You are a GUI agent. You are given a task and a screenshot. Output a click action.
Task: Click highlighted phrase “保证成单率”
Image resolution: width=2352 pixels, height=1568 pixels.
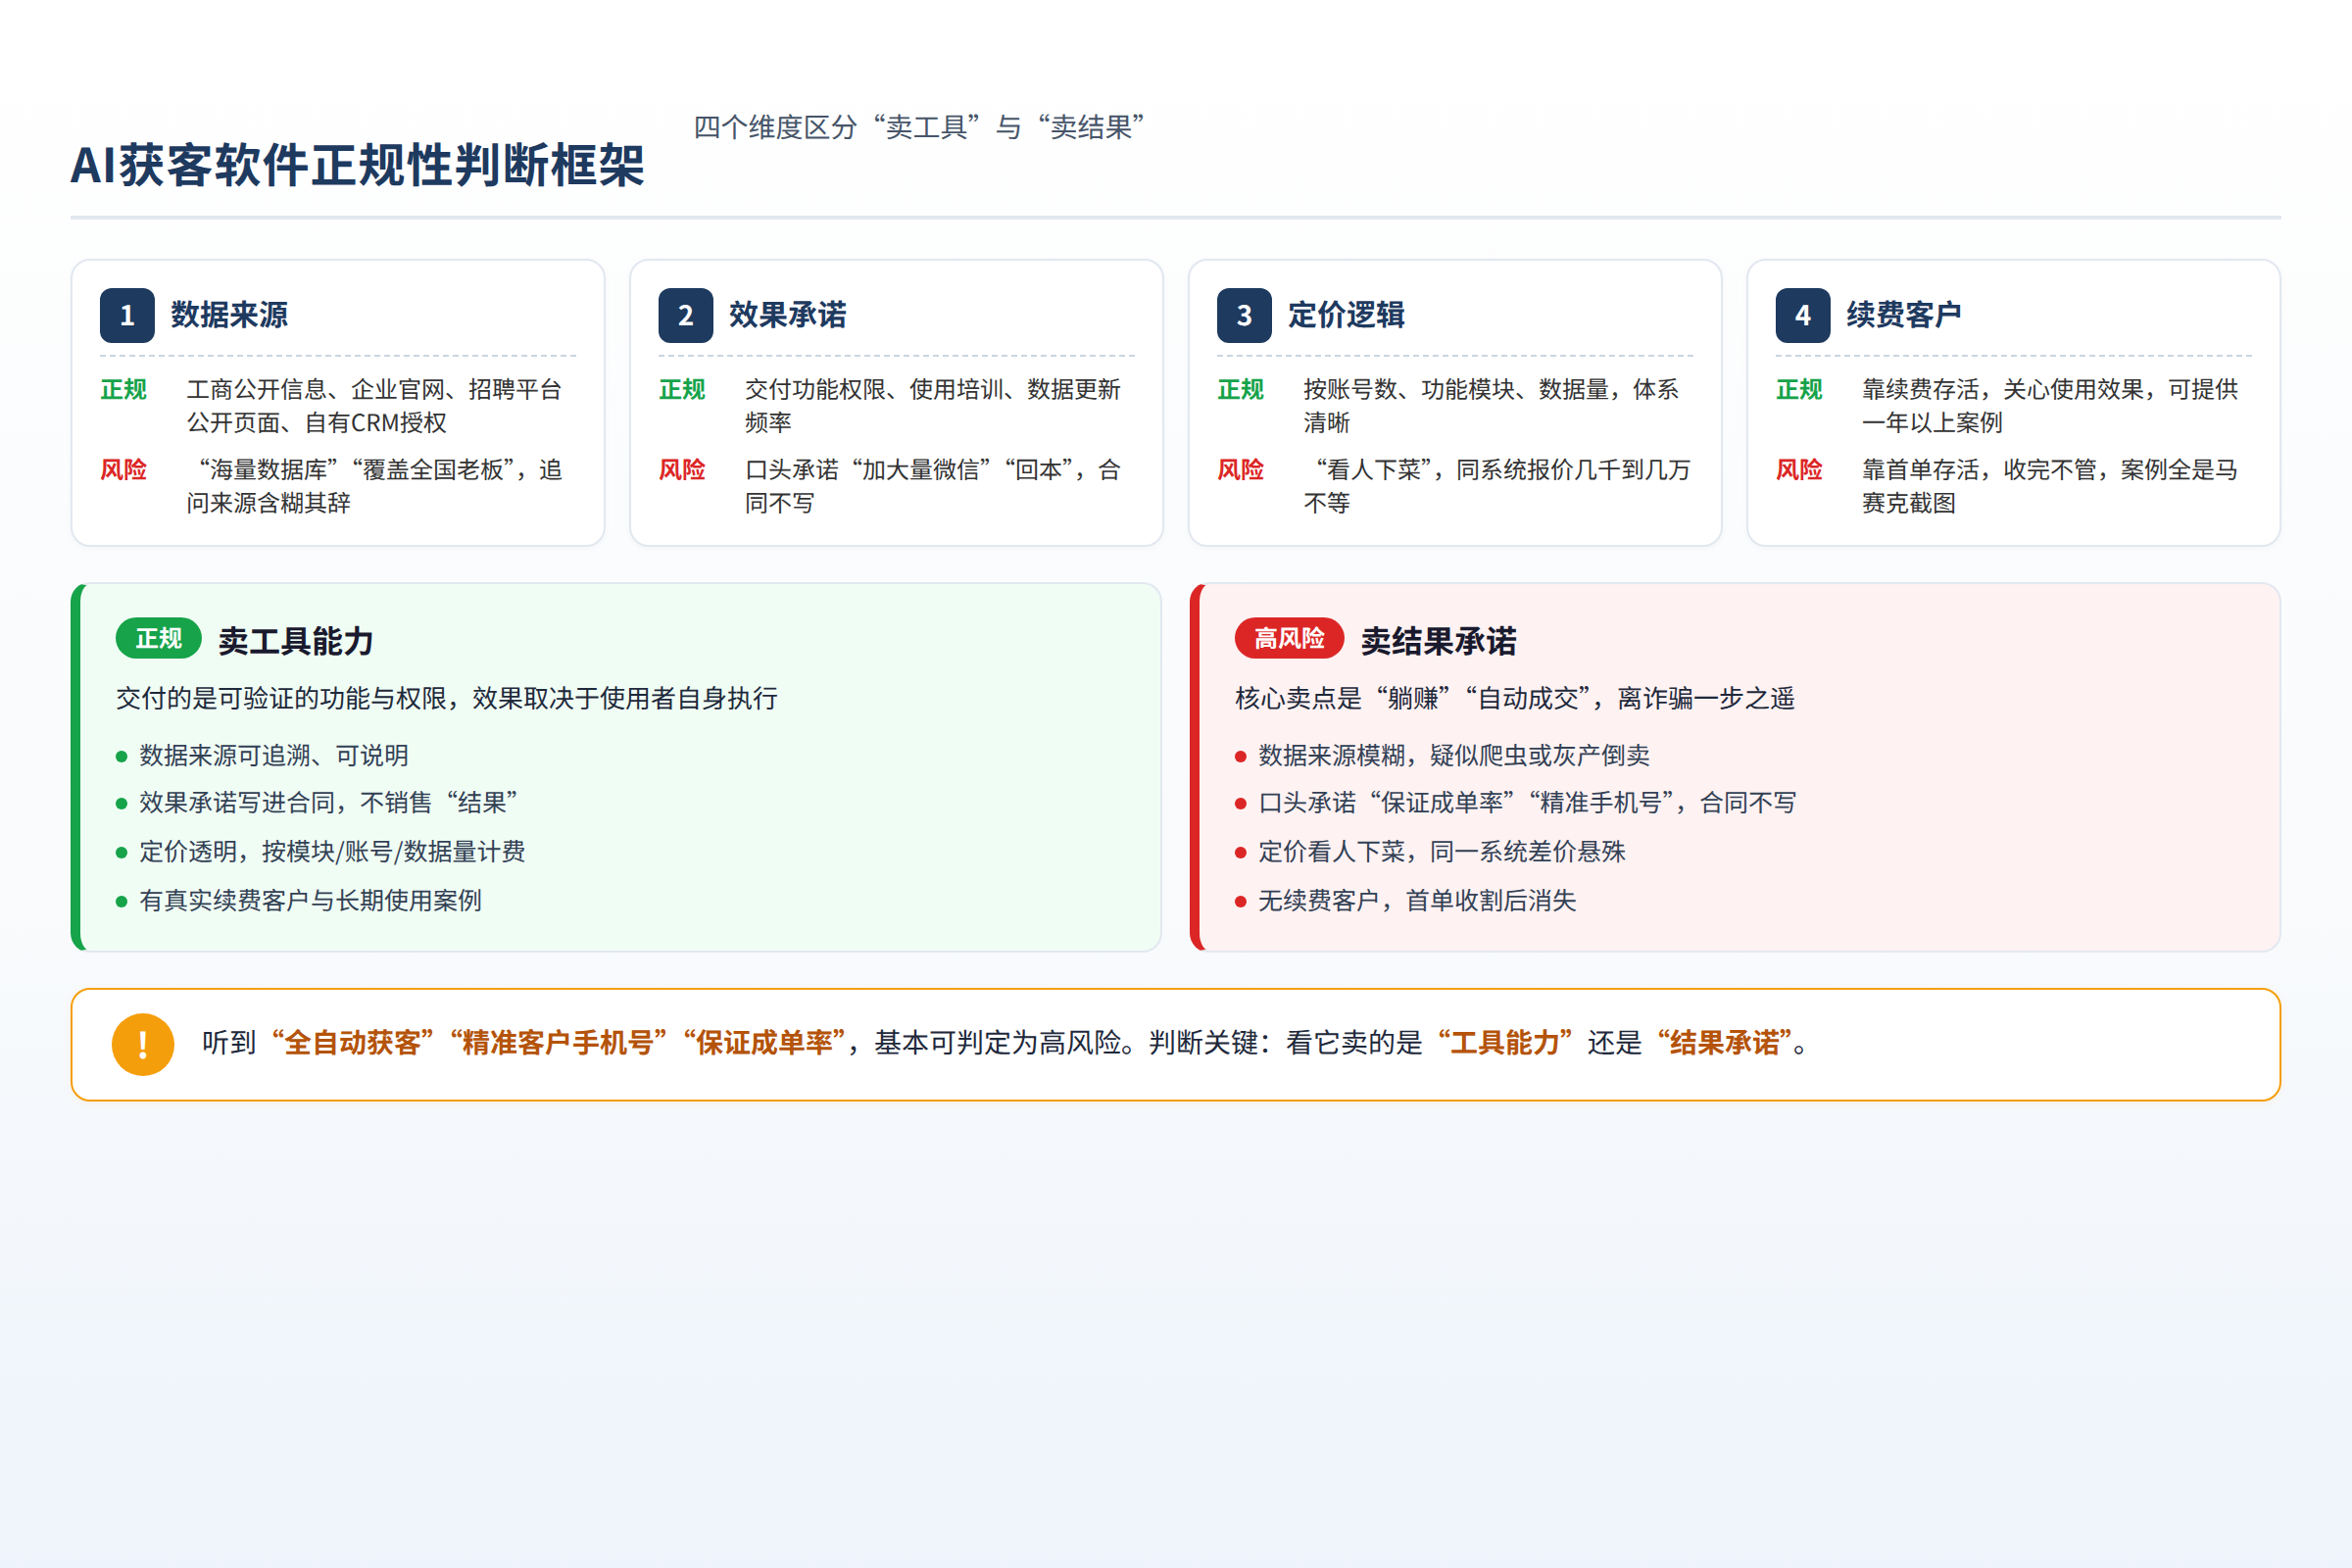point(765,1043)
